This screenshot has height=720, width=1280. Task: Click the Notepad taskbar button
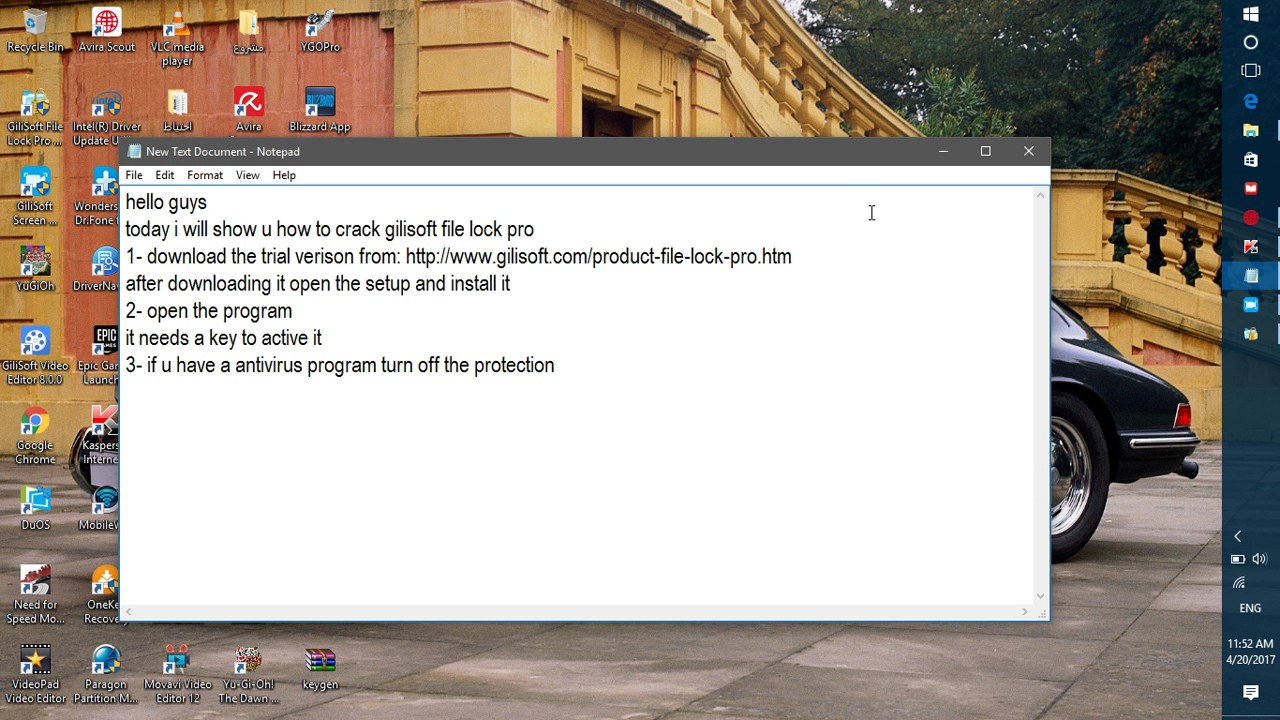(1251, 275)
